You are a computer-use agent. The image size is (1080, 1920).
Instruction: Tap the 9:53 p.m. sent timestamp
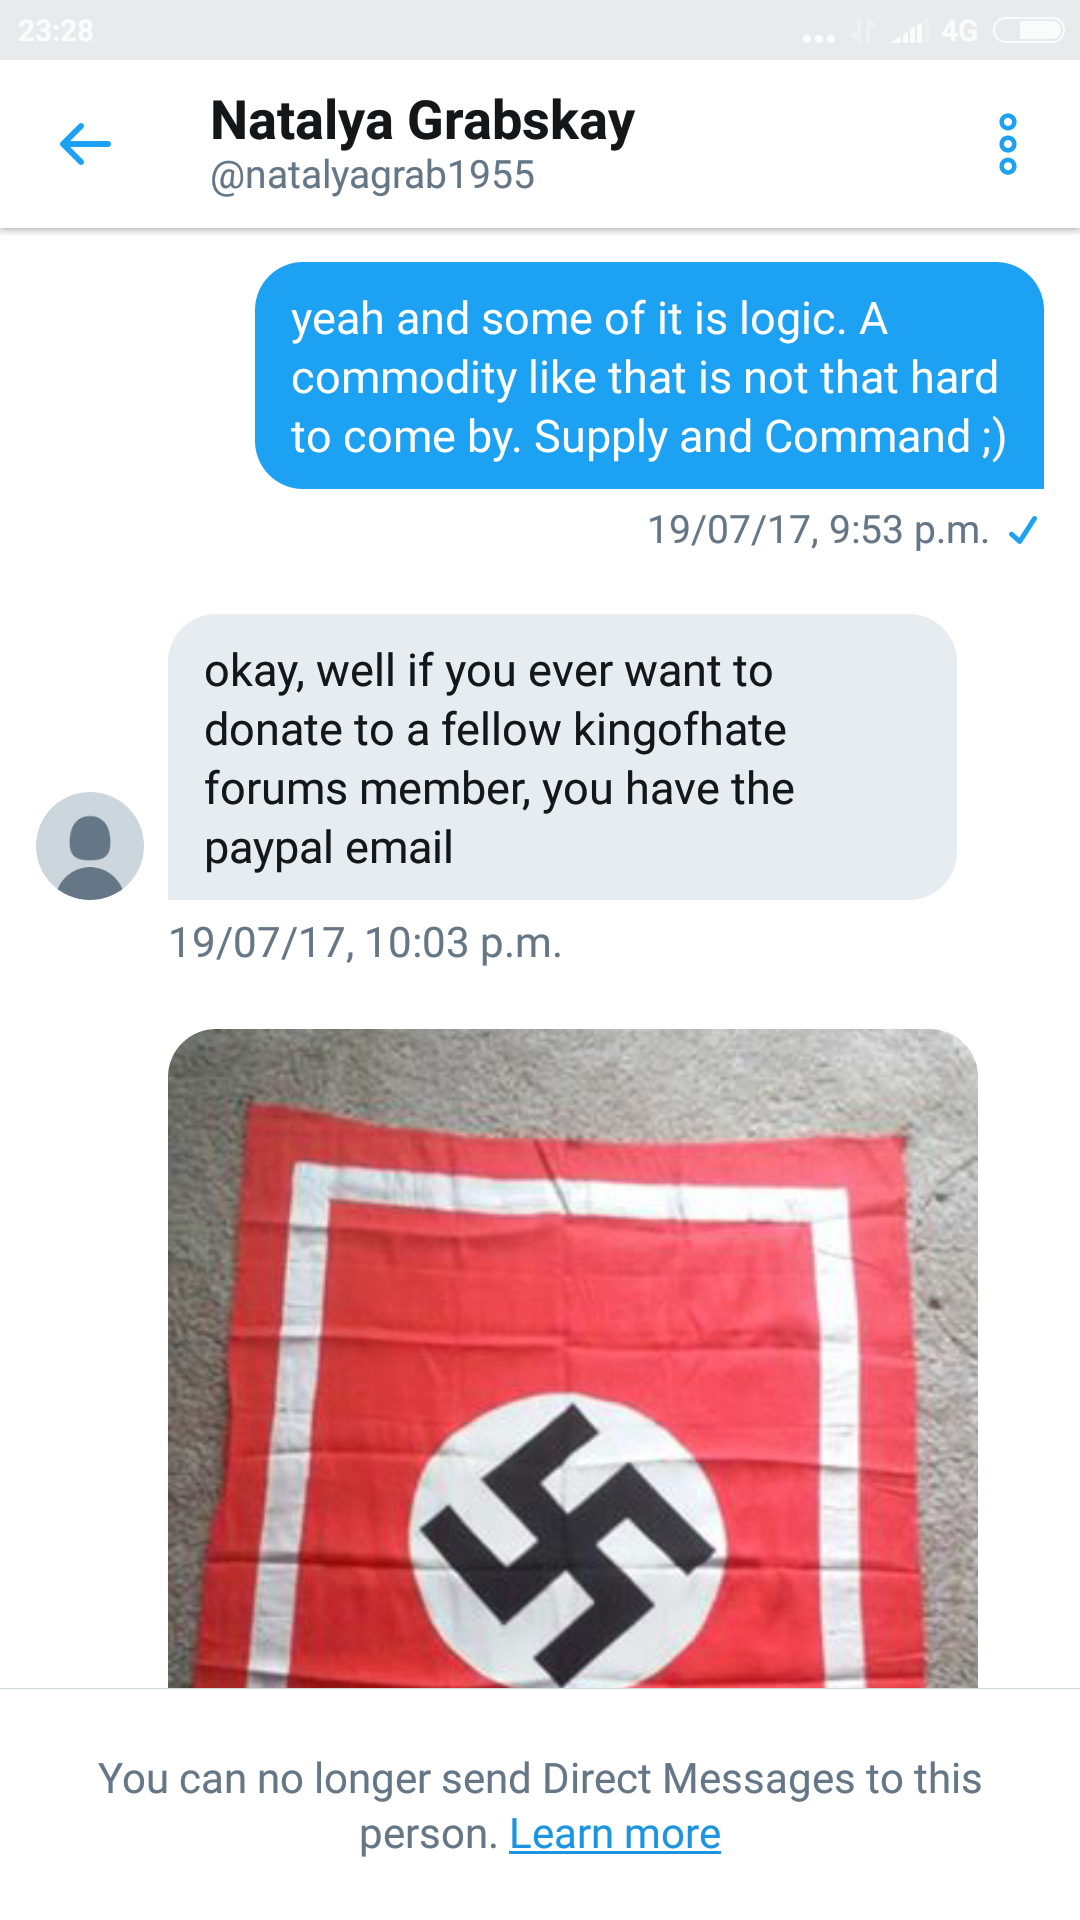pos(819,530)
